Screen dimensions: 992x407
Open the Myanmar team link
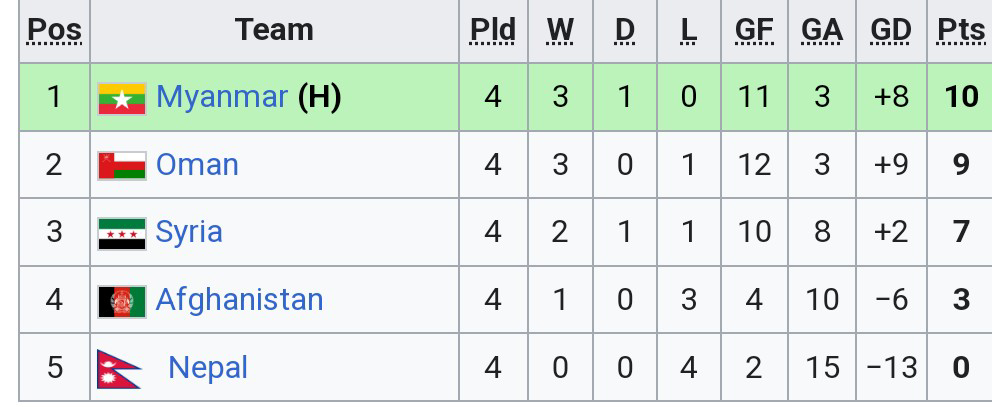coord(222,97)
